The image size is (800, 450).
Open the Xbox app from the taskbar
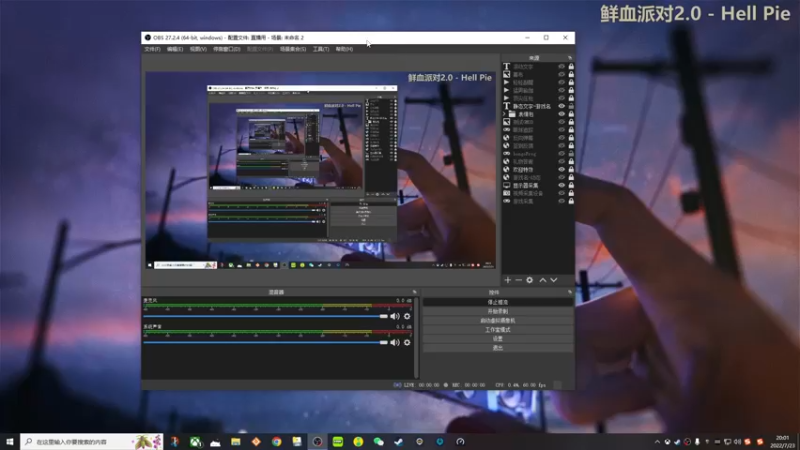[x=195, y=442]
